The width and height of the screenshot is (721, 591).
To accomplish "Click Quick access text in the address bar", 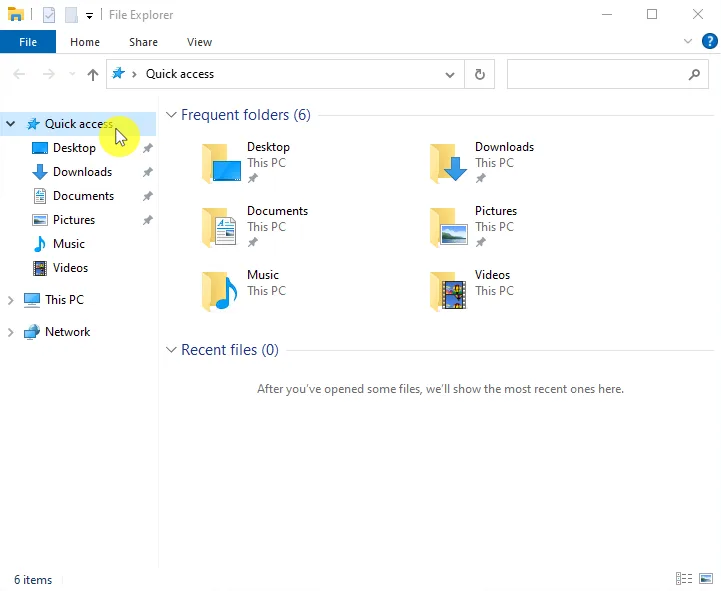I will (x=180, y=74).
